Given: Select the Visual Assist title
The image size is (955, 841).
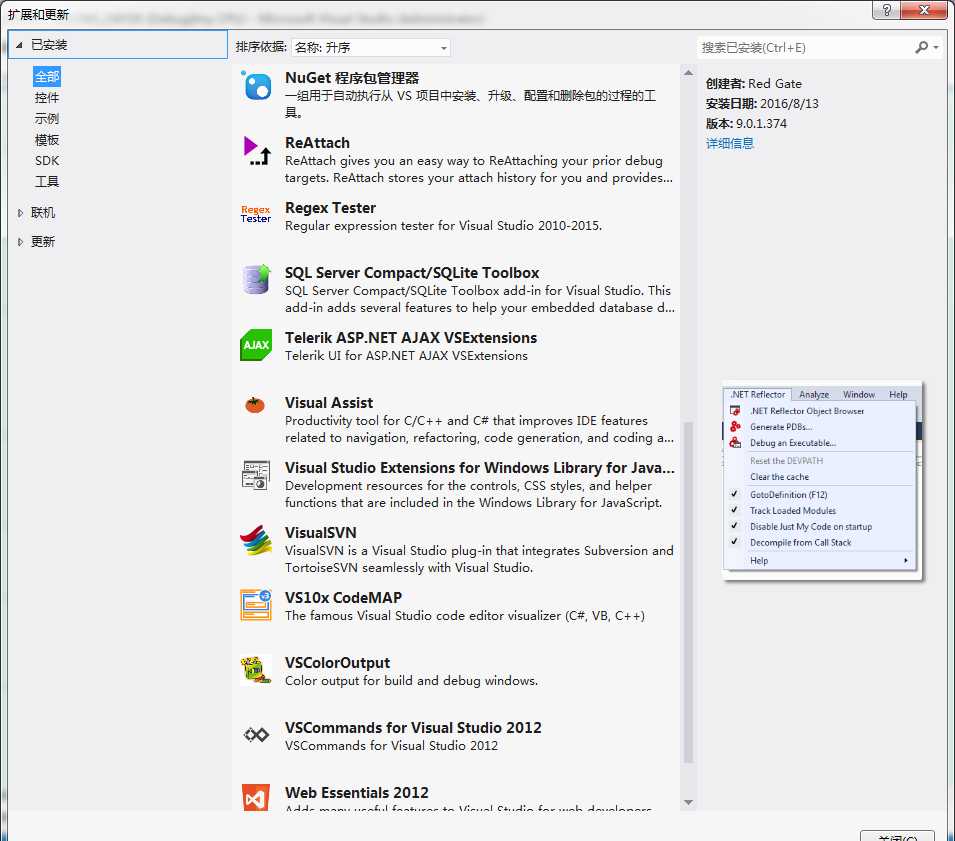Looking at the screenshot, I should [329, 403].
